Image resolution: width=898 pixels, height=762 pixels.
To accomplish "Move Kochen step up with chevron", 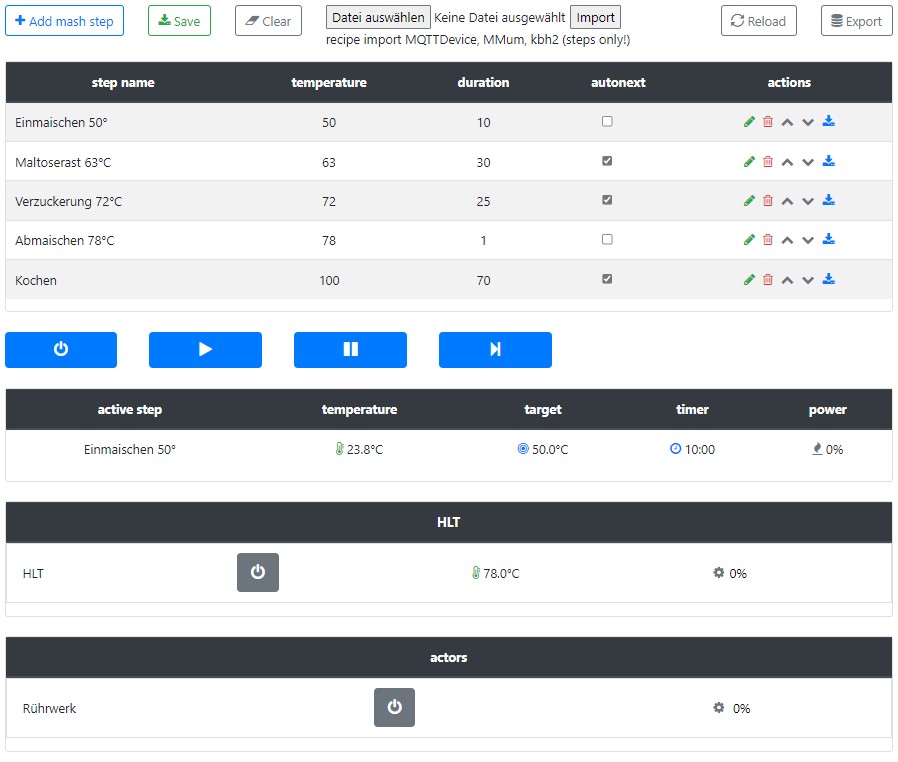I will [x=787, y=280].
